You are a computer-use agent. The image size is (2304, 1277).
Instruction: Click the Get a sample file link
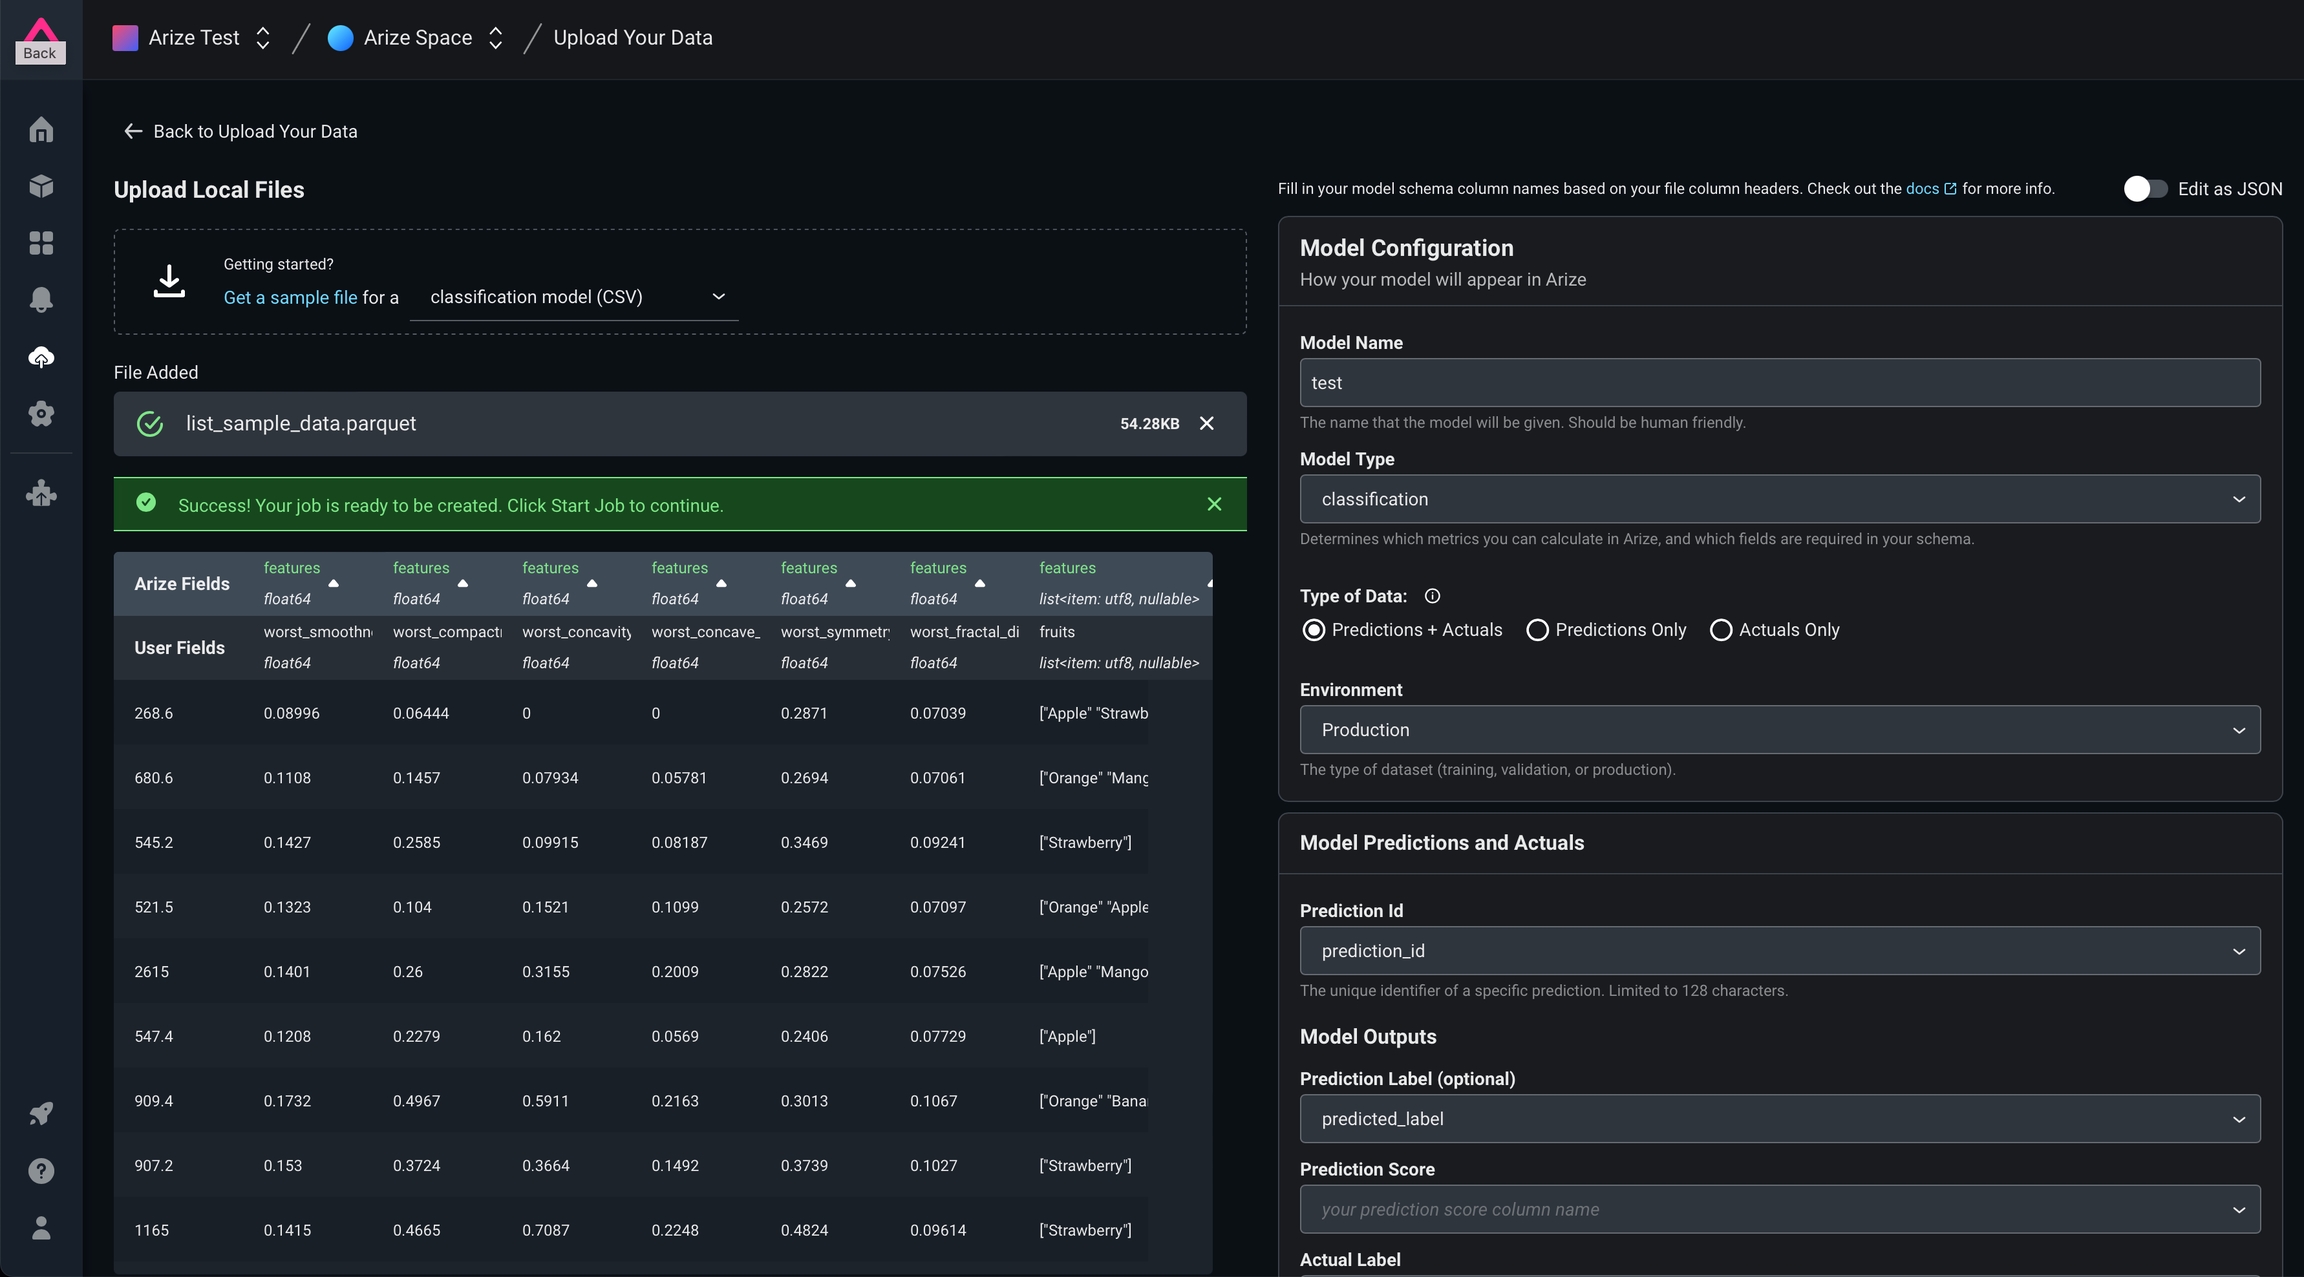click(290, 297)
